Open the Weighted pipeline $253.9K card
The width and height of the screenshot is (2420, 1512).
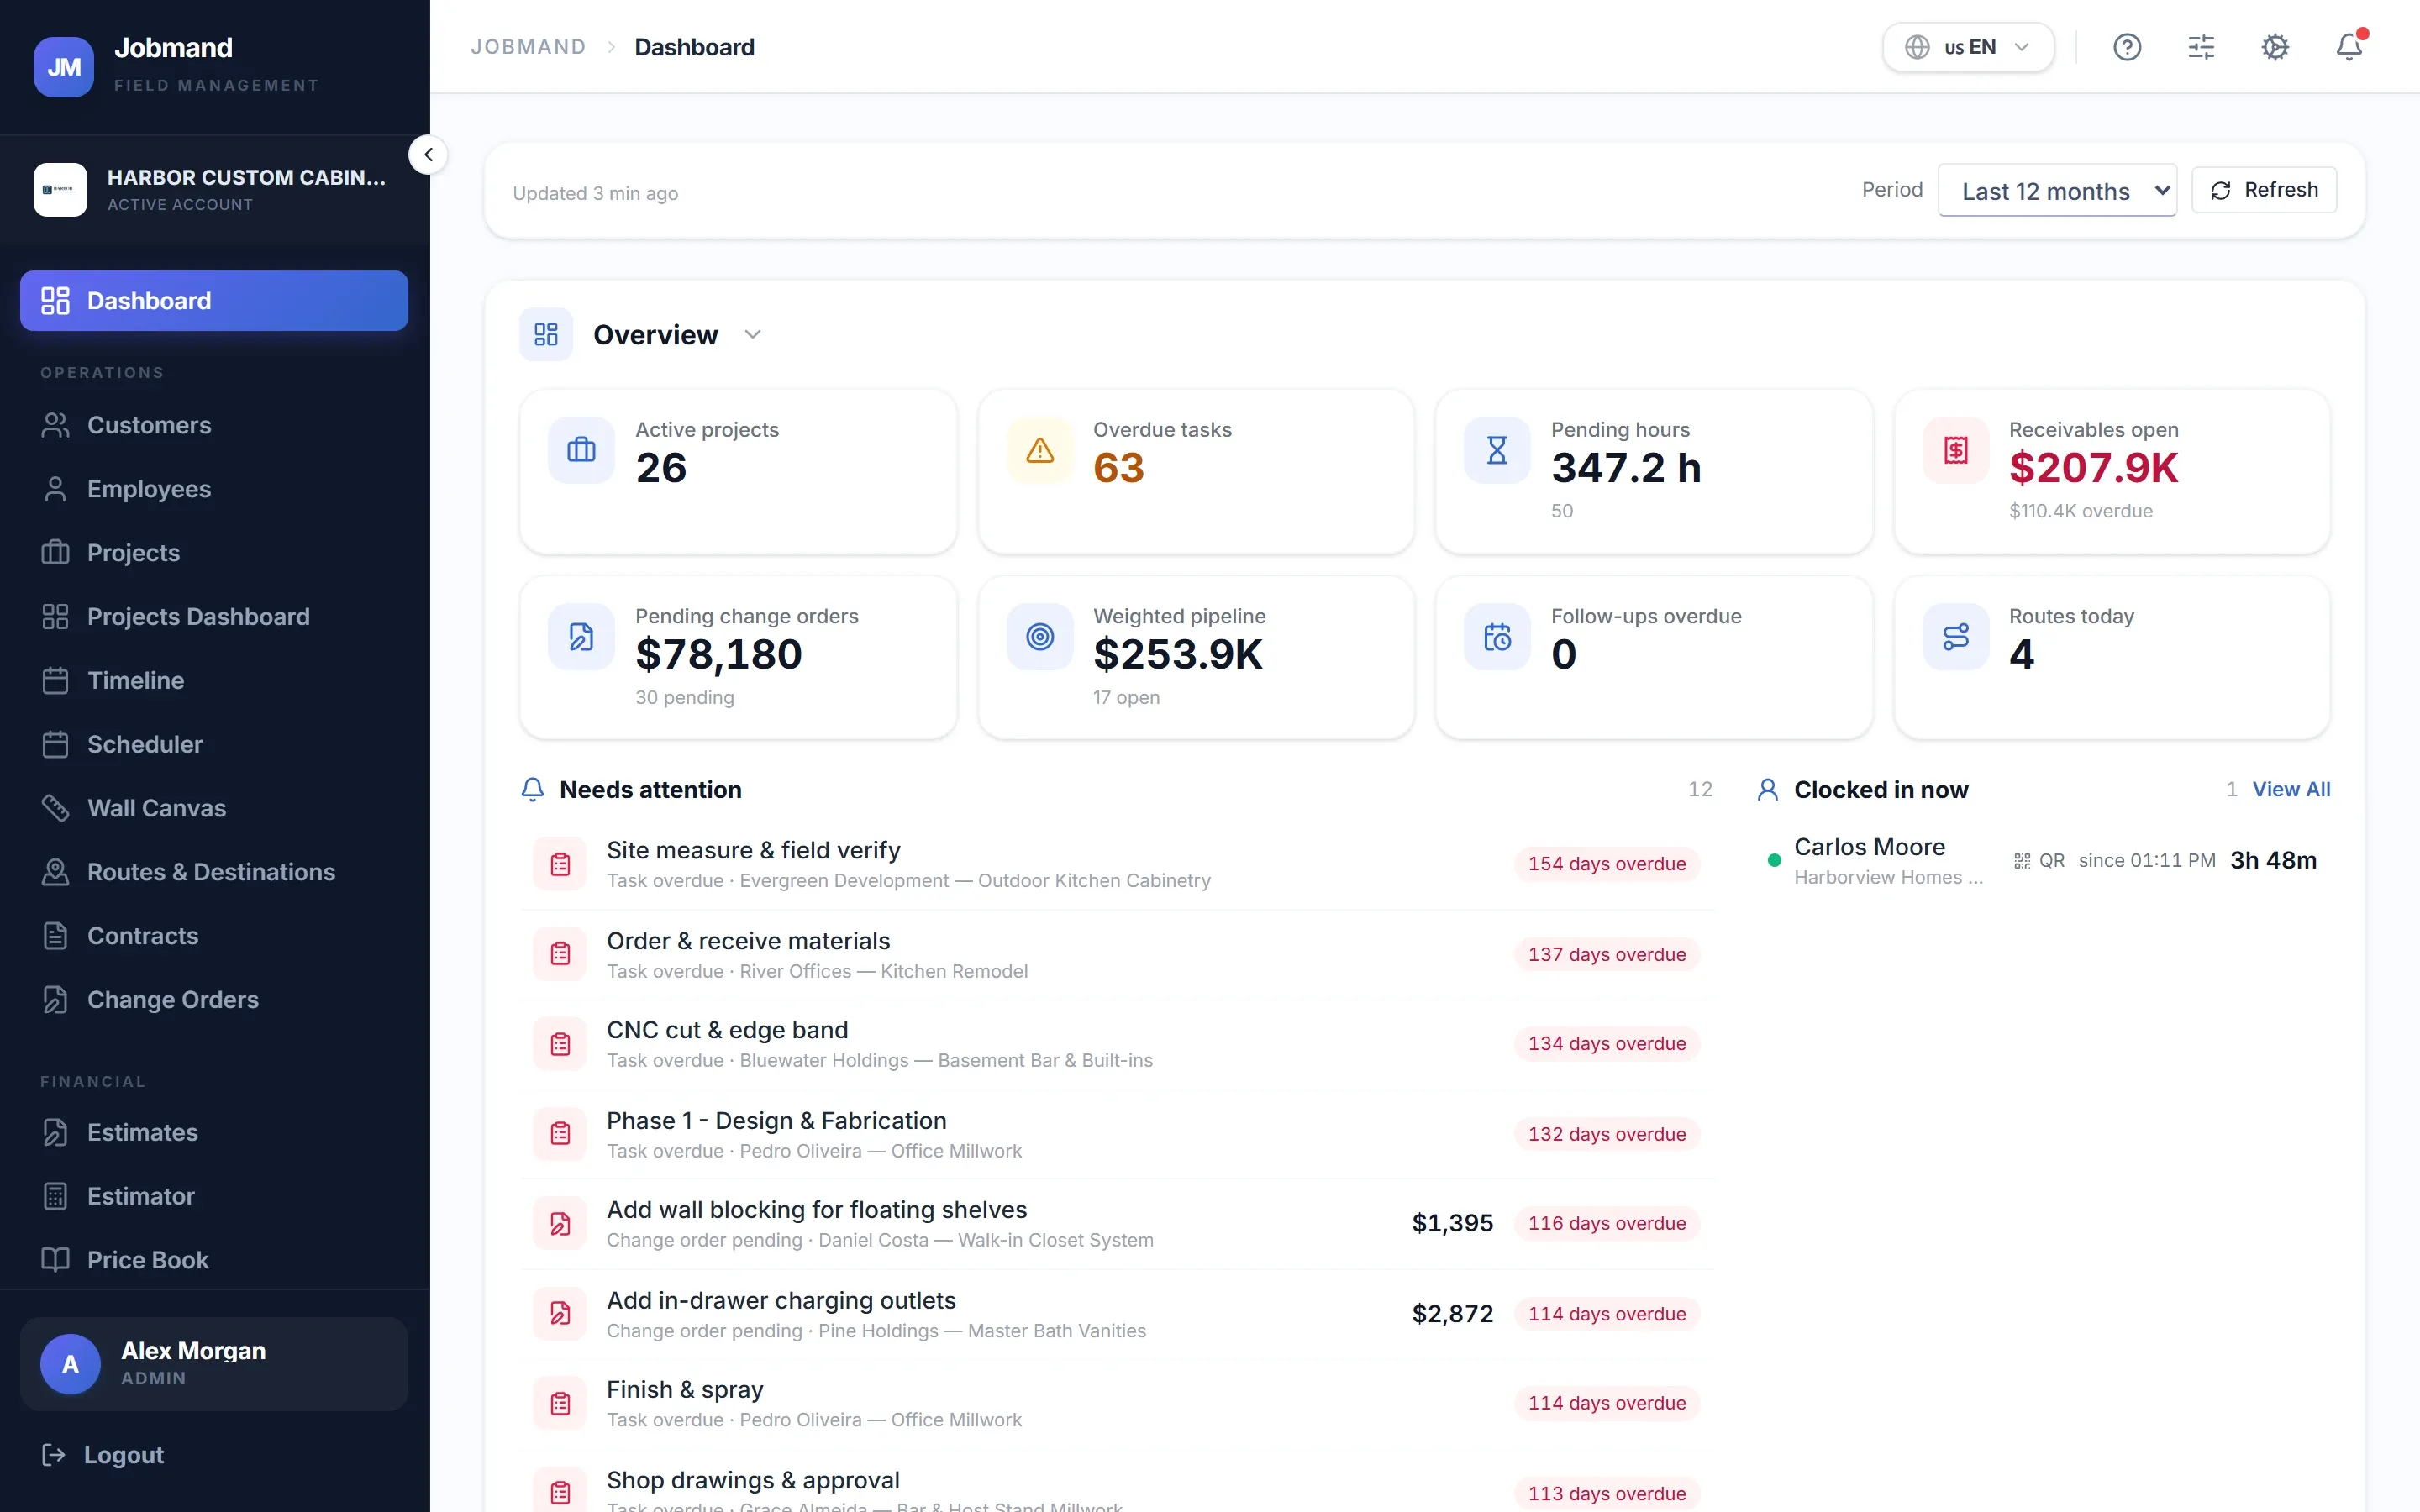pyautogui.click(x=1196, y=658)
